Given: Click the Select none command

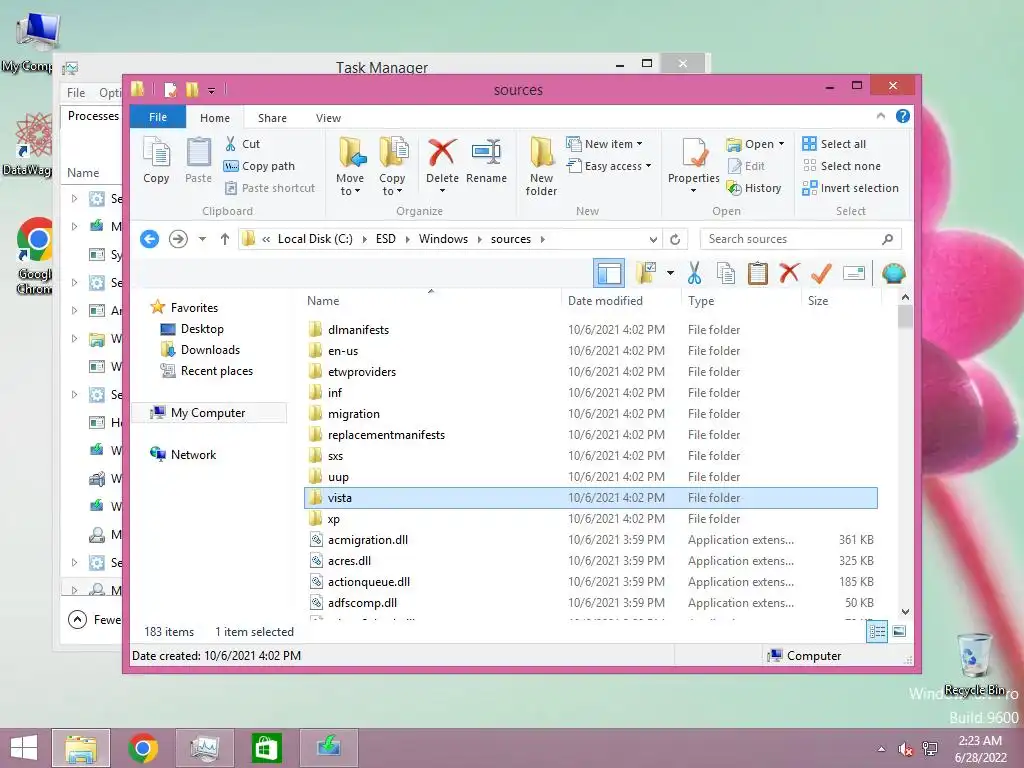Looking at the screenshot, I should click(842, 166).
